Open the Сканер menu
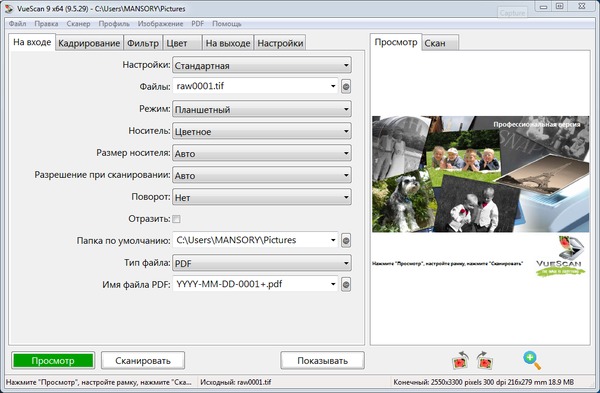 [78, 24]
